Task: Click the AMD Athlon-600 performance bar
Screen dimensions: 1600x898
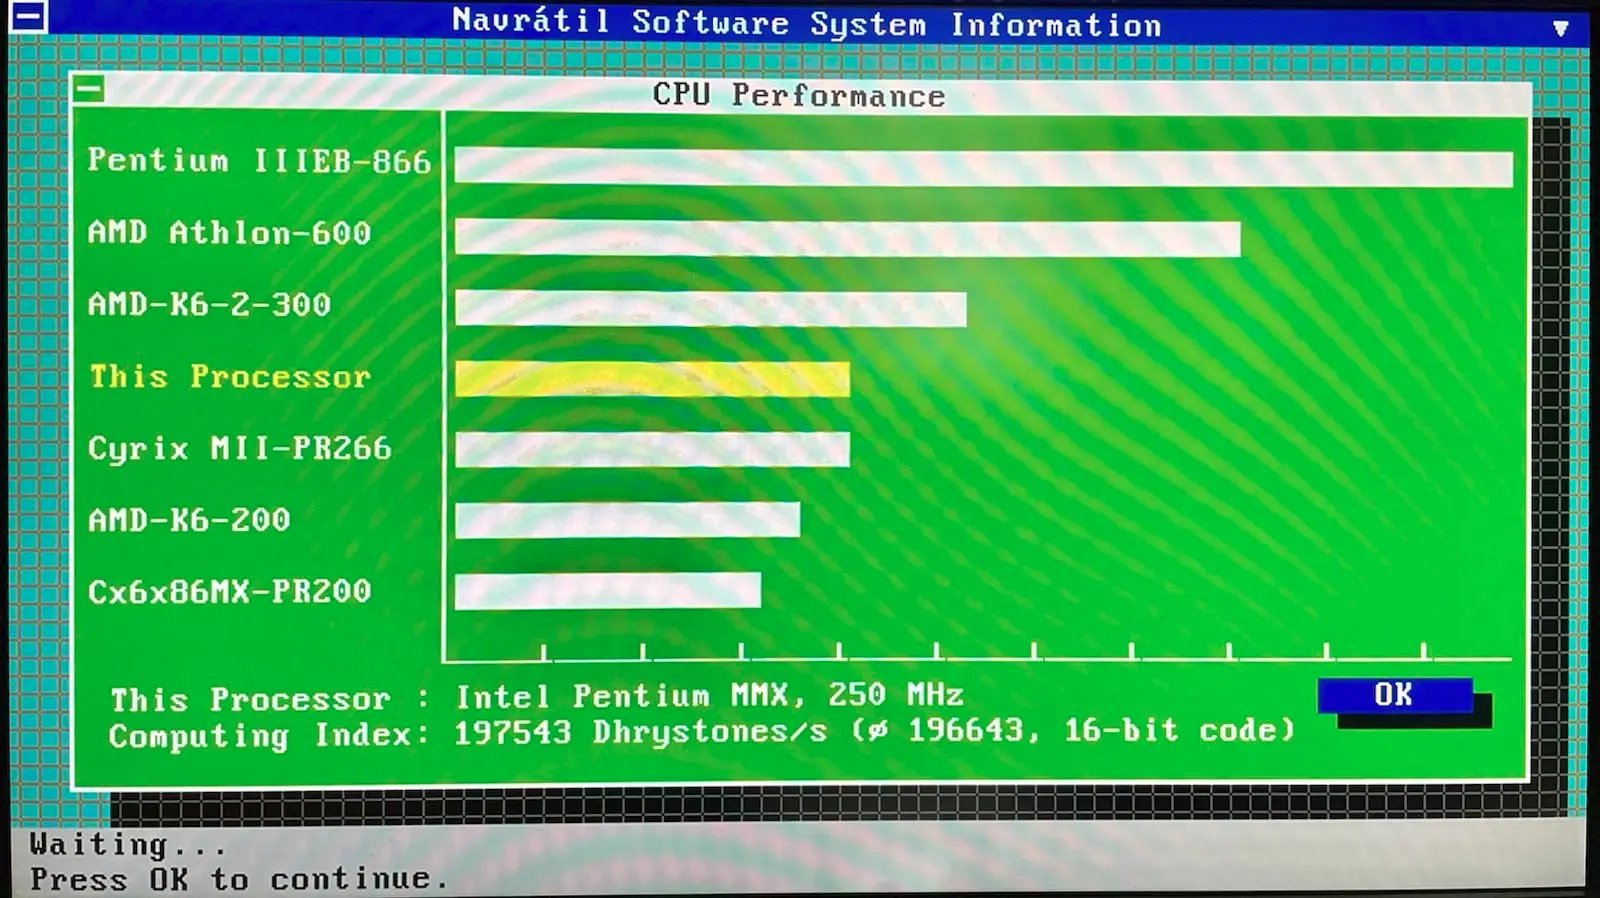Action: click(847, 239)
